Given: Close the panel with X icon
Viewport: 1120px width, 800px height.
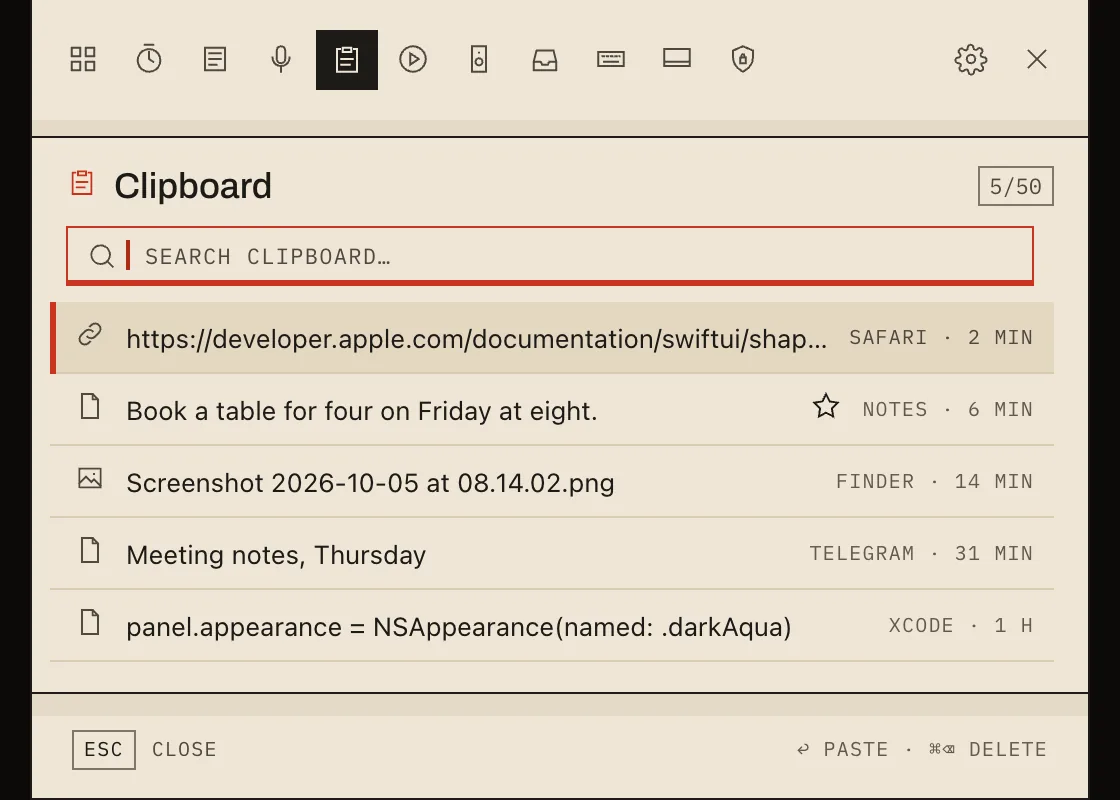Looking at the screenshot, I should (1036, 59).
